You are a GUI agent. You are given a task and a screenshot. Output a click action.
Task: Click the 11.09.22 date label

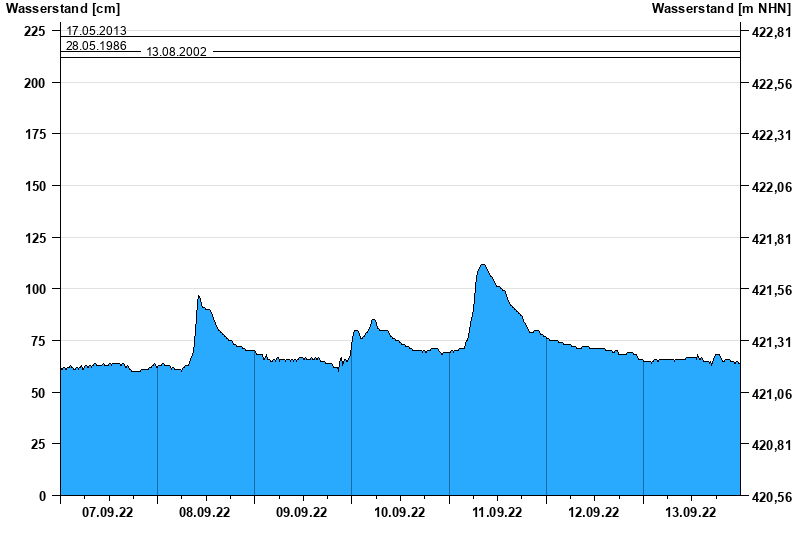pyautogui.click(x=497, y=513)
